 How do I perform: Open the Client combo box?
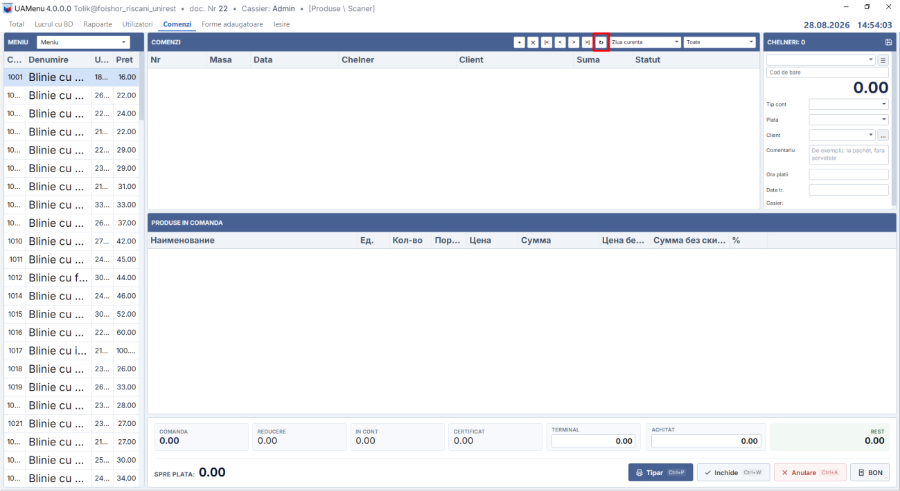point(842,135)
